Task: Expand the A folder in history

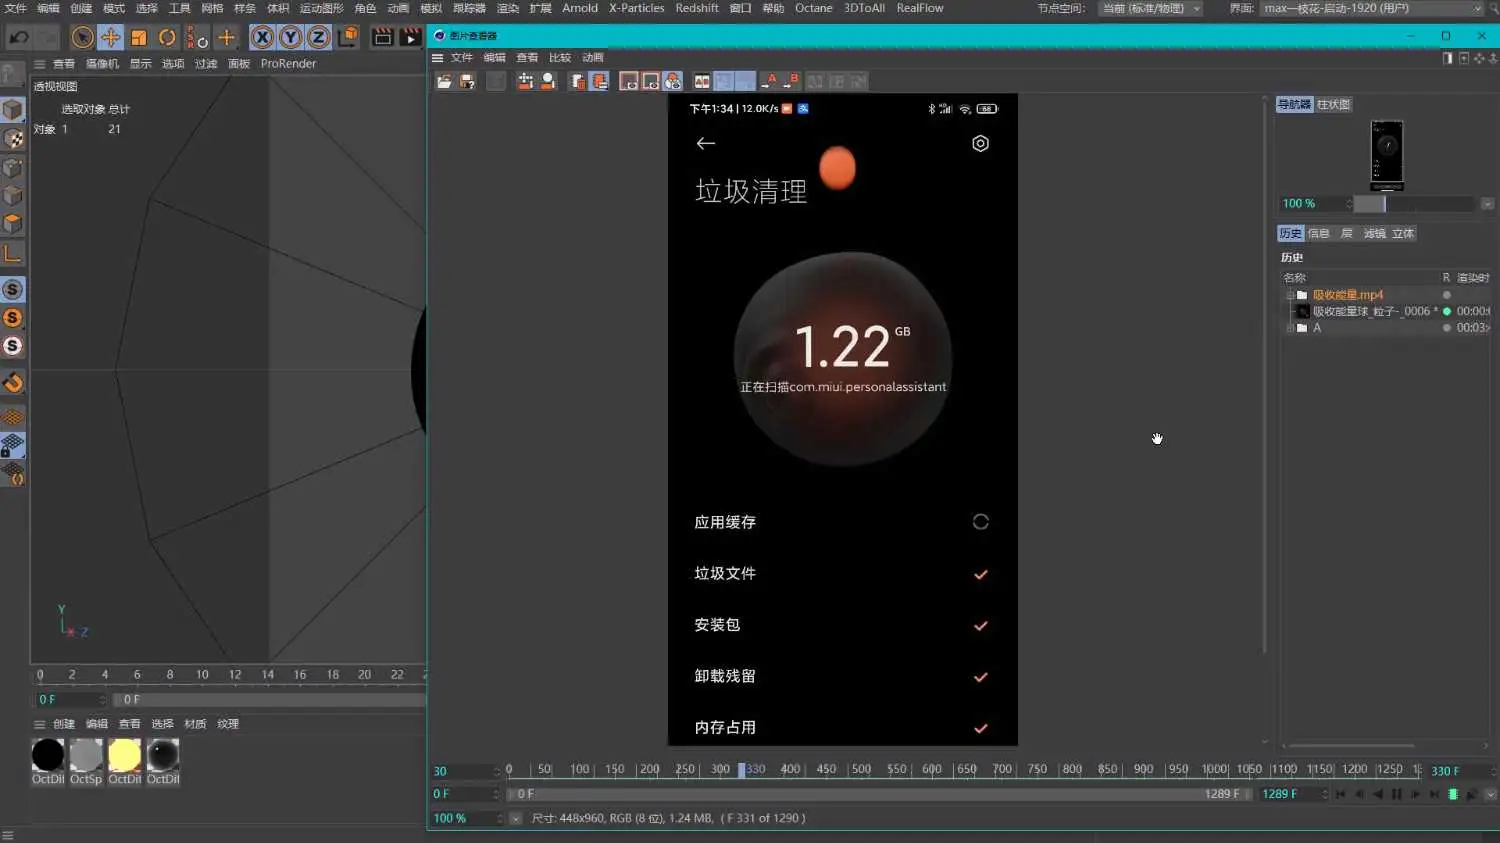Action: coord(1289,328)
